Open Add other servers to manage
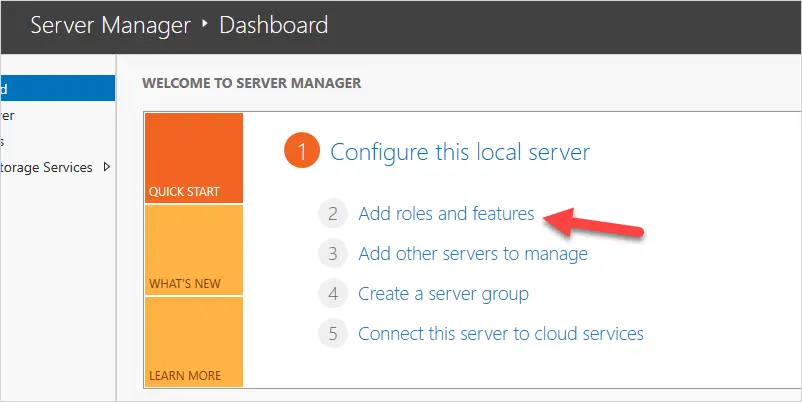Image resolution: width=802 pixels, height=402 pixels. tap(473, 253)
